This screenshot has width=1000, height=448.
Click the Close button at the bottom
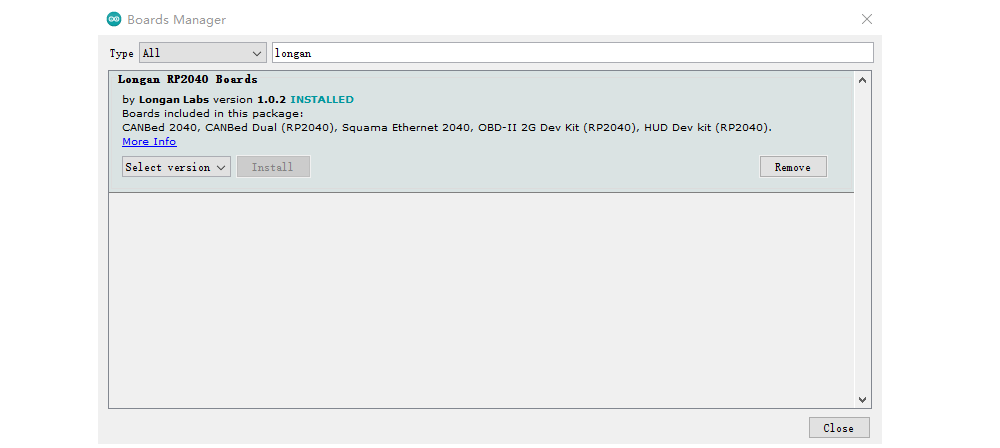839,428
